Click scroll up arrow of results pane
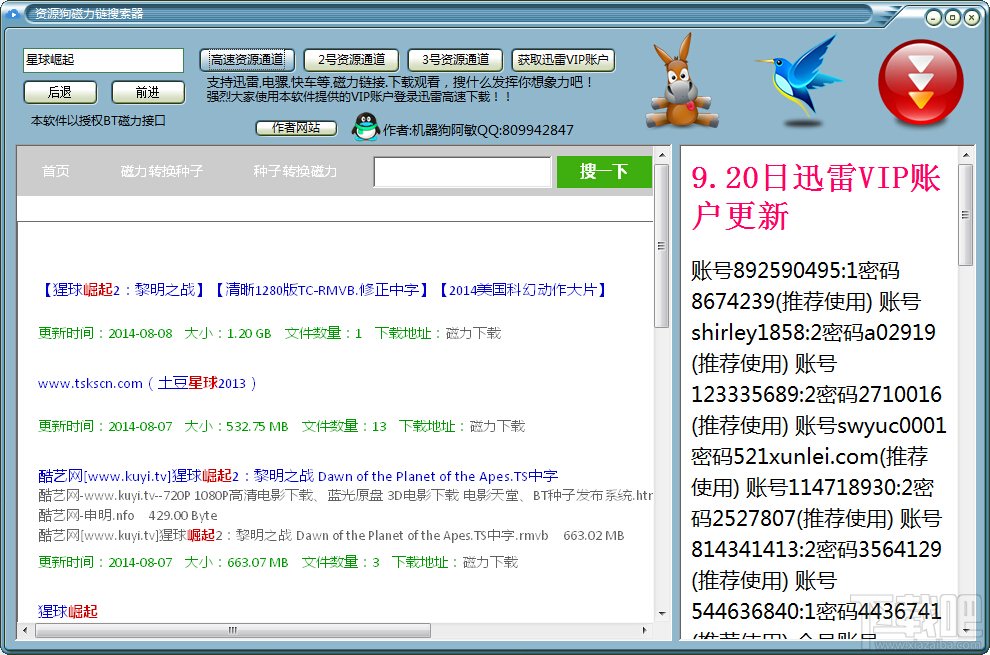The image size is (990, 655). click(662, 155)
